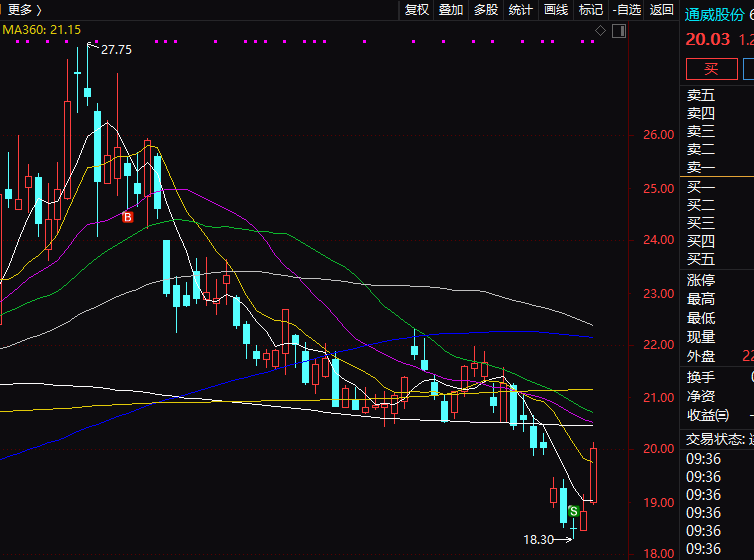Select the 画线 drawing tool
754x560 pixels.
click(555, 10)
